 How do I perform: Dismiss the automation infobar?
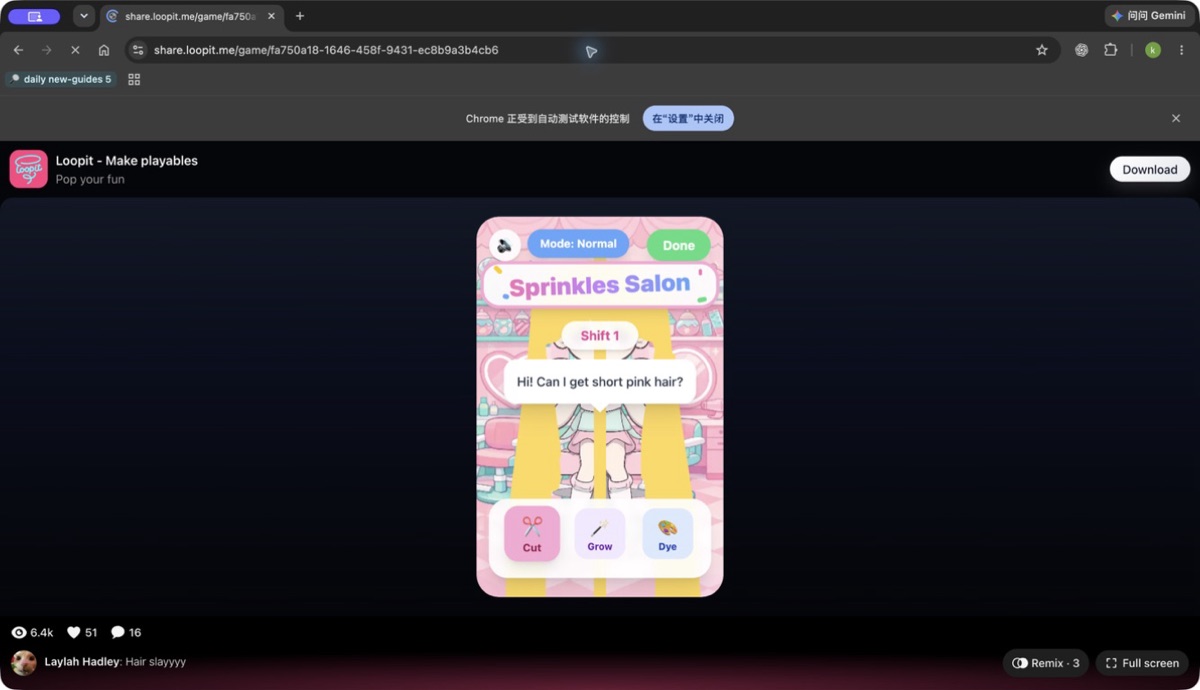tap(1176, 118)
